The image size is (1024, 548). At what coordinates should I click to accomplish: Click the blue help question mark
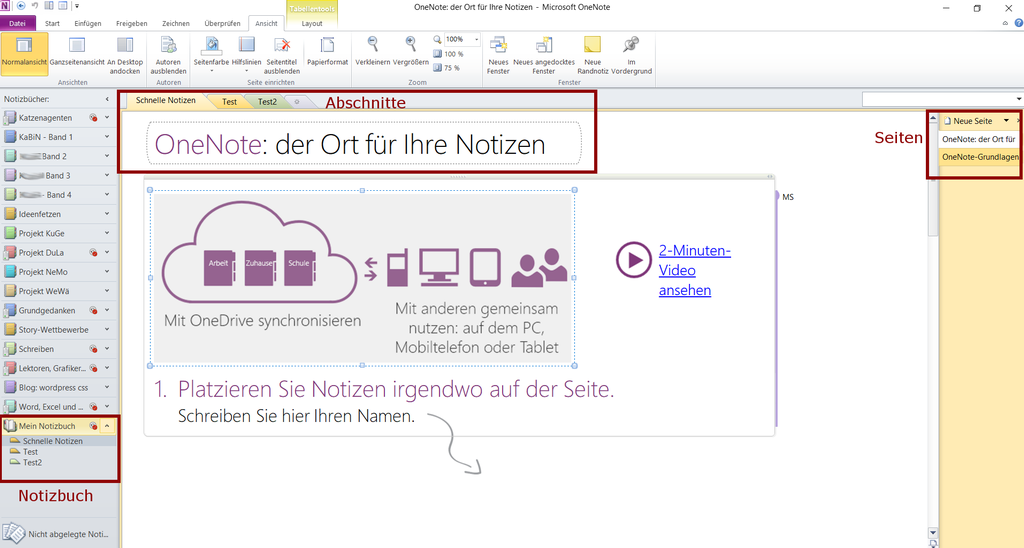(1018, 23)
